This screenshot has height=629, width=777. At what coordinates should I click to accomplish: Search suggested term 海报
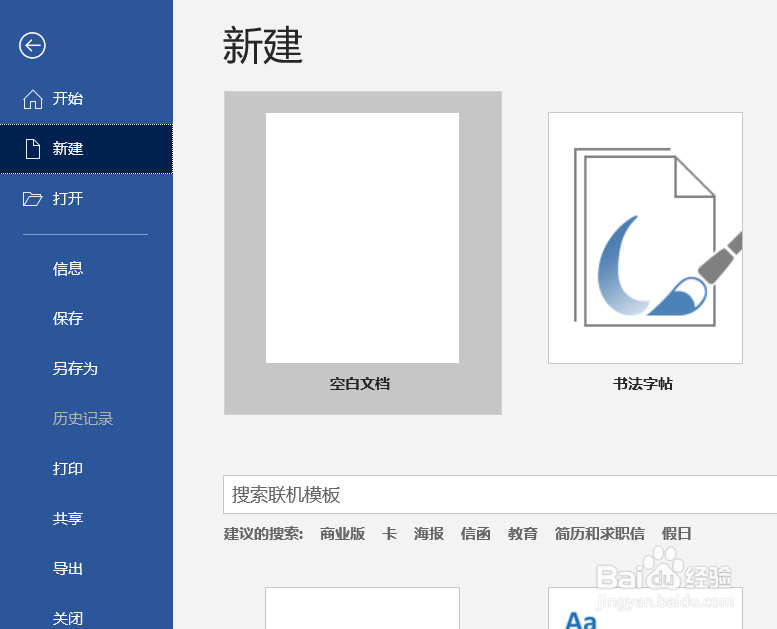(x=429, y=534)
